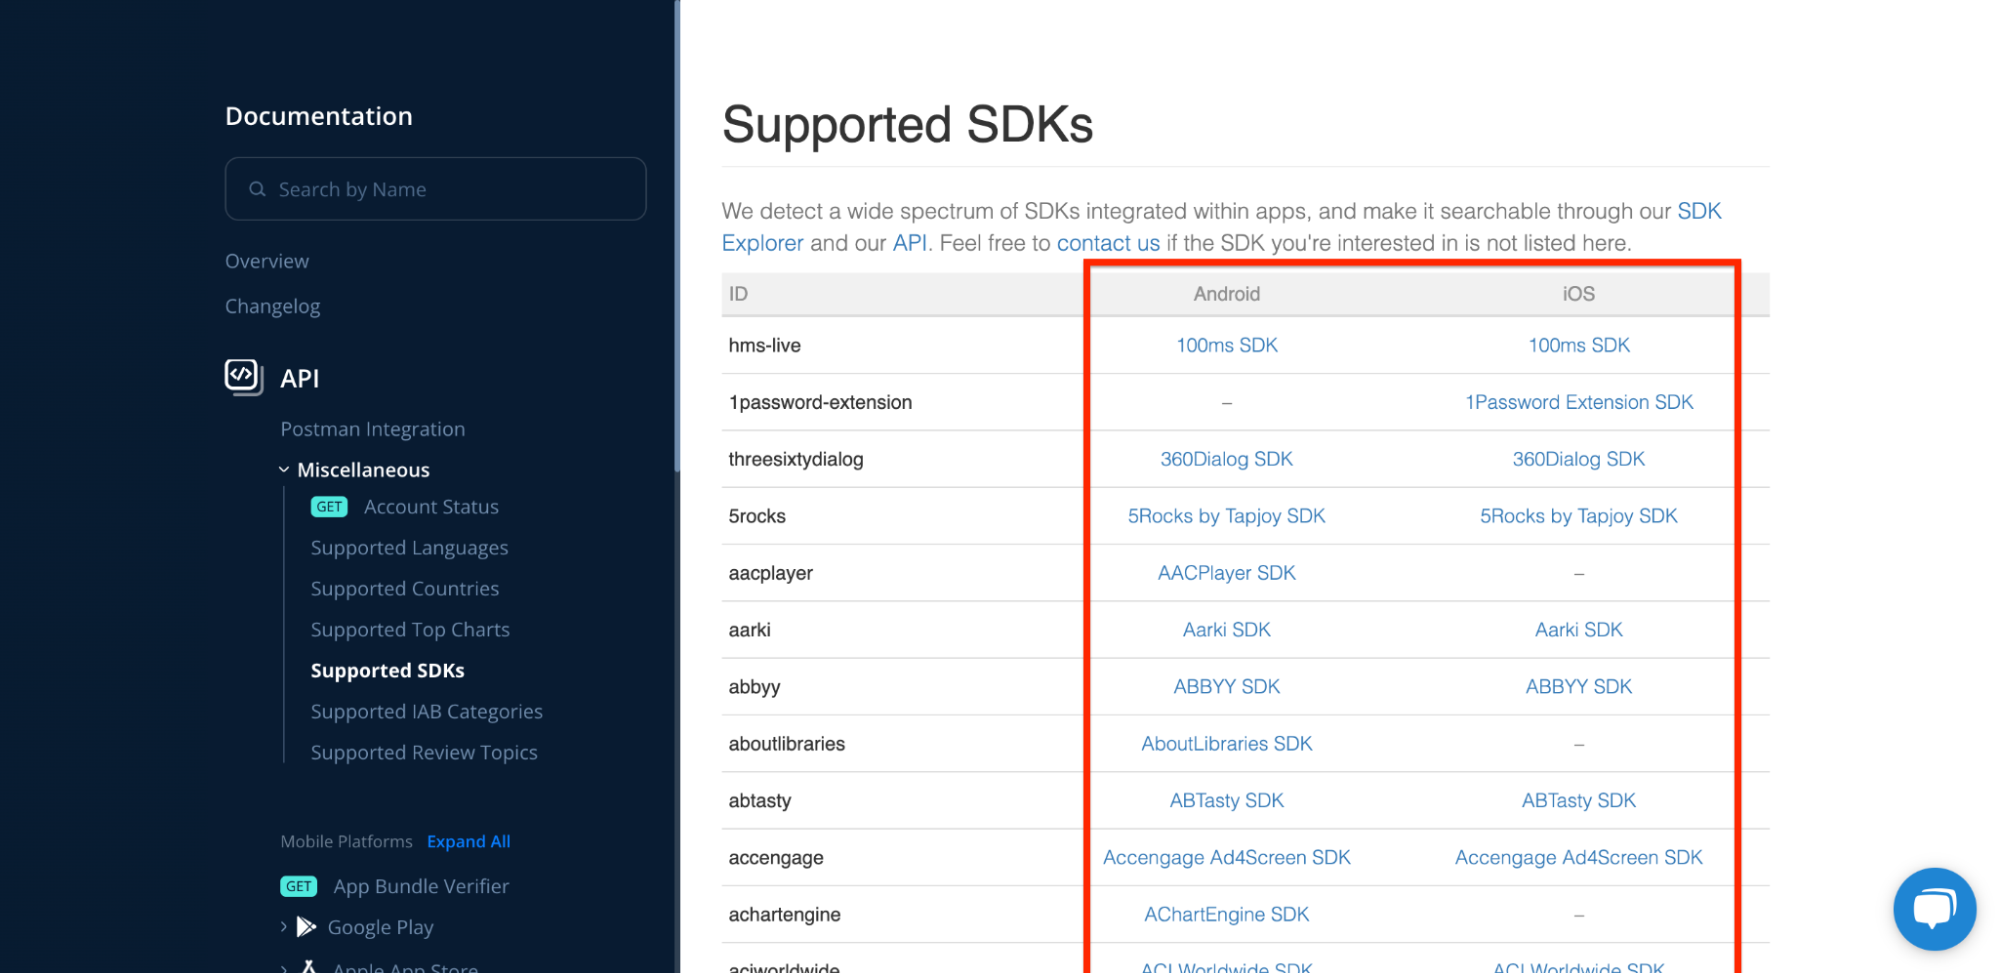Open the Changelog page
Screen dimensions: 1999x974
pyautogui.click(x=272, y=306)
